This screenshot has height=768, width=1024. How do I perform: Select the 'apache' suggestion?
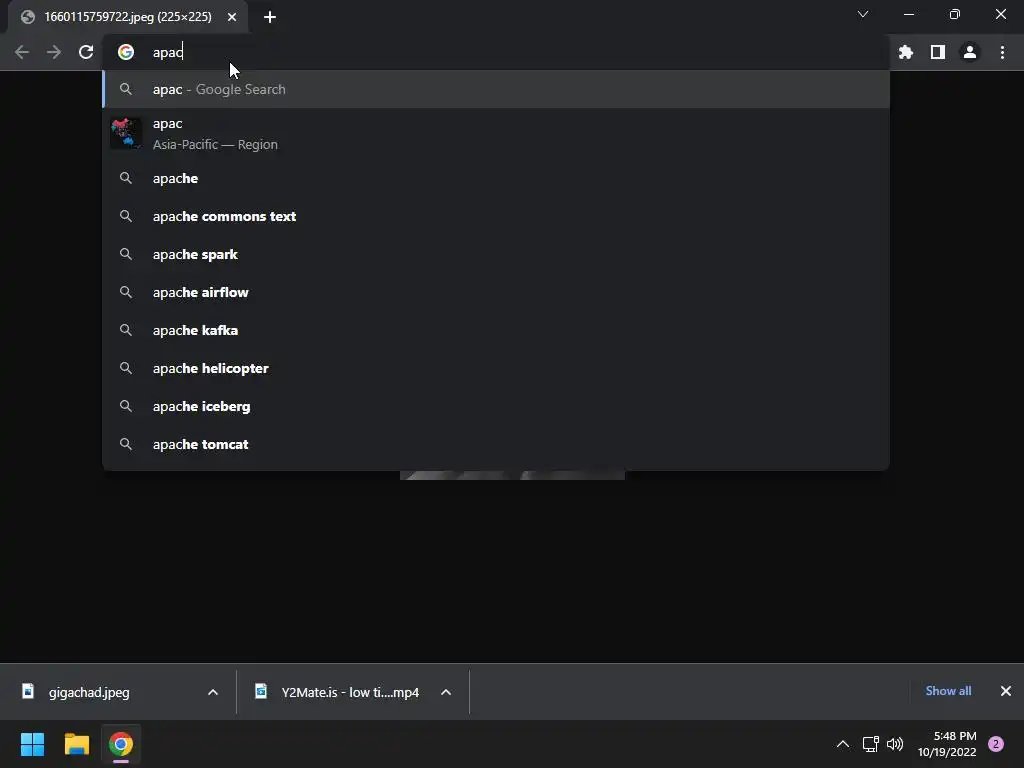(x=496, y=178)
